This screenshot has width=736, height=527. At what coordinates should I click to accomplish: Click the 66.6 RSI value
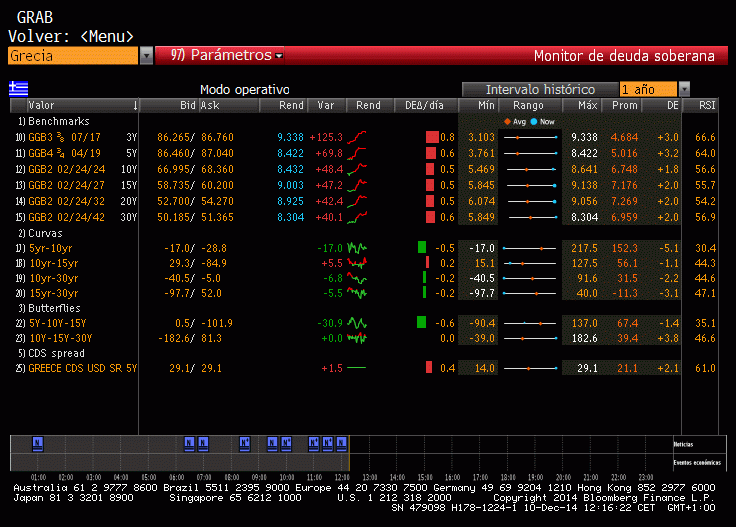pyautogui.click(x=705, y=137)
